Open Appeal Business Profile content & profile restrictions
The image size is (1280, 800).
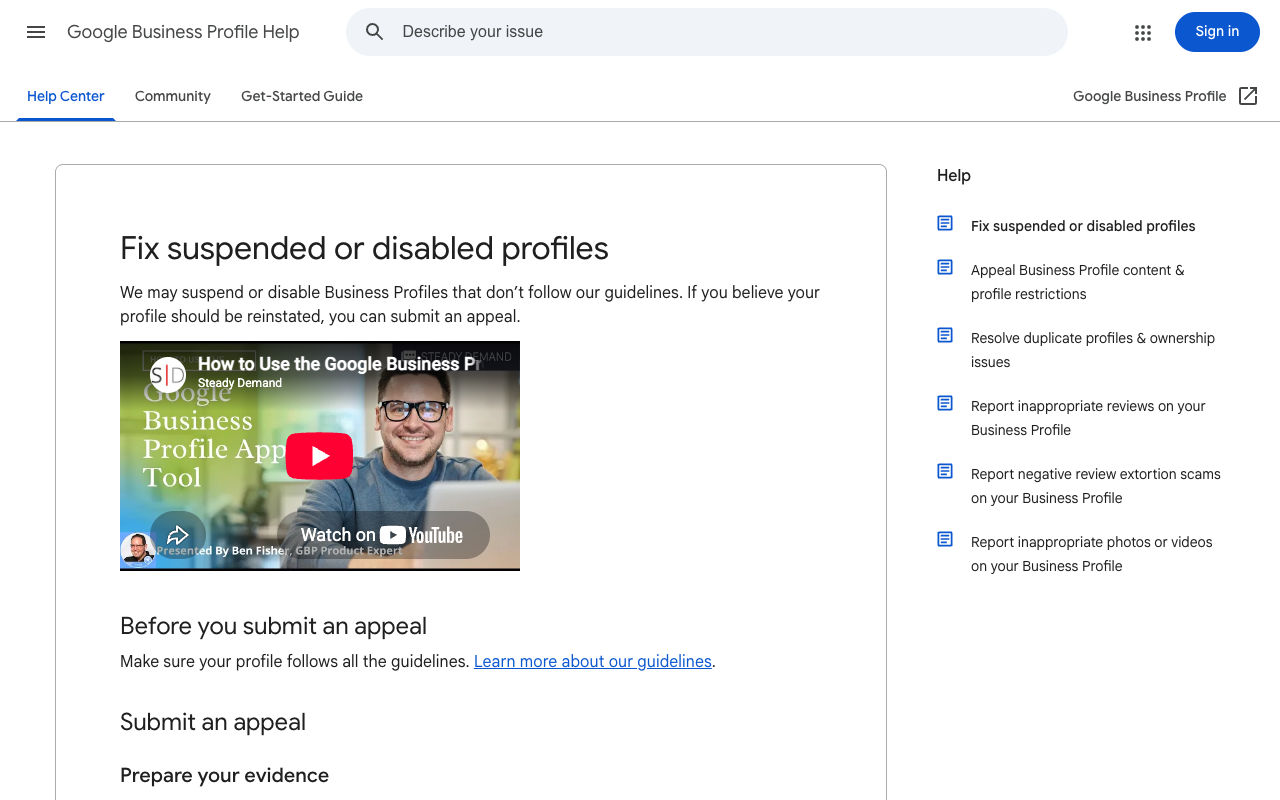pyautogui.click(x=1078, y=282)
